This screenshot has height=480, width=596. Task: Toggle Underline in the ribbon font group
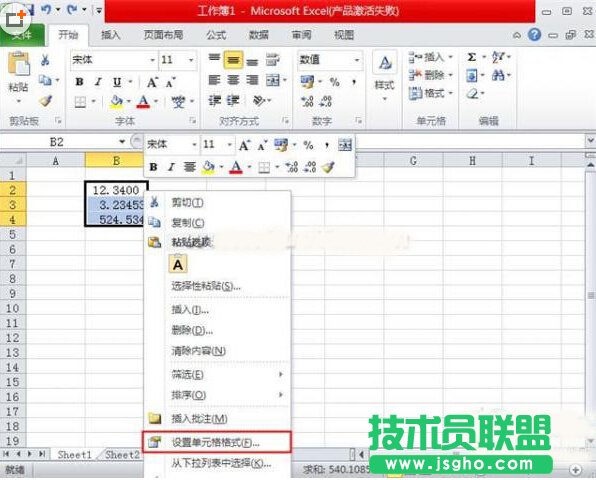[x=117, y=82]
